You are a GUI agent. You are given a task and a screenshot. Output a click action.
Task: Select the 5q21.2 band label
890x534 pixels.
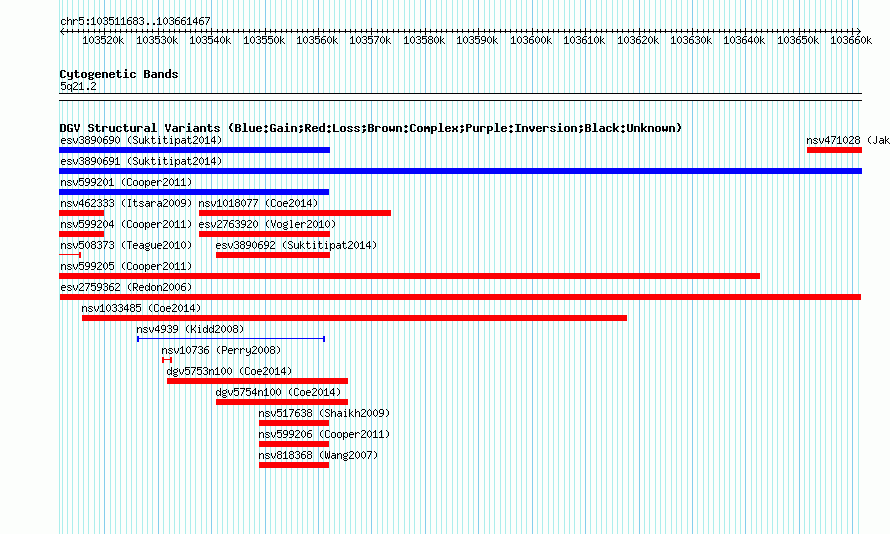(78, 86)
